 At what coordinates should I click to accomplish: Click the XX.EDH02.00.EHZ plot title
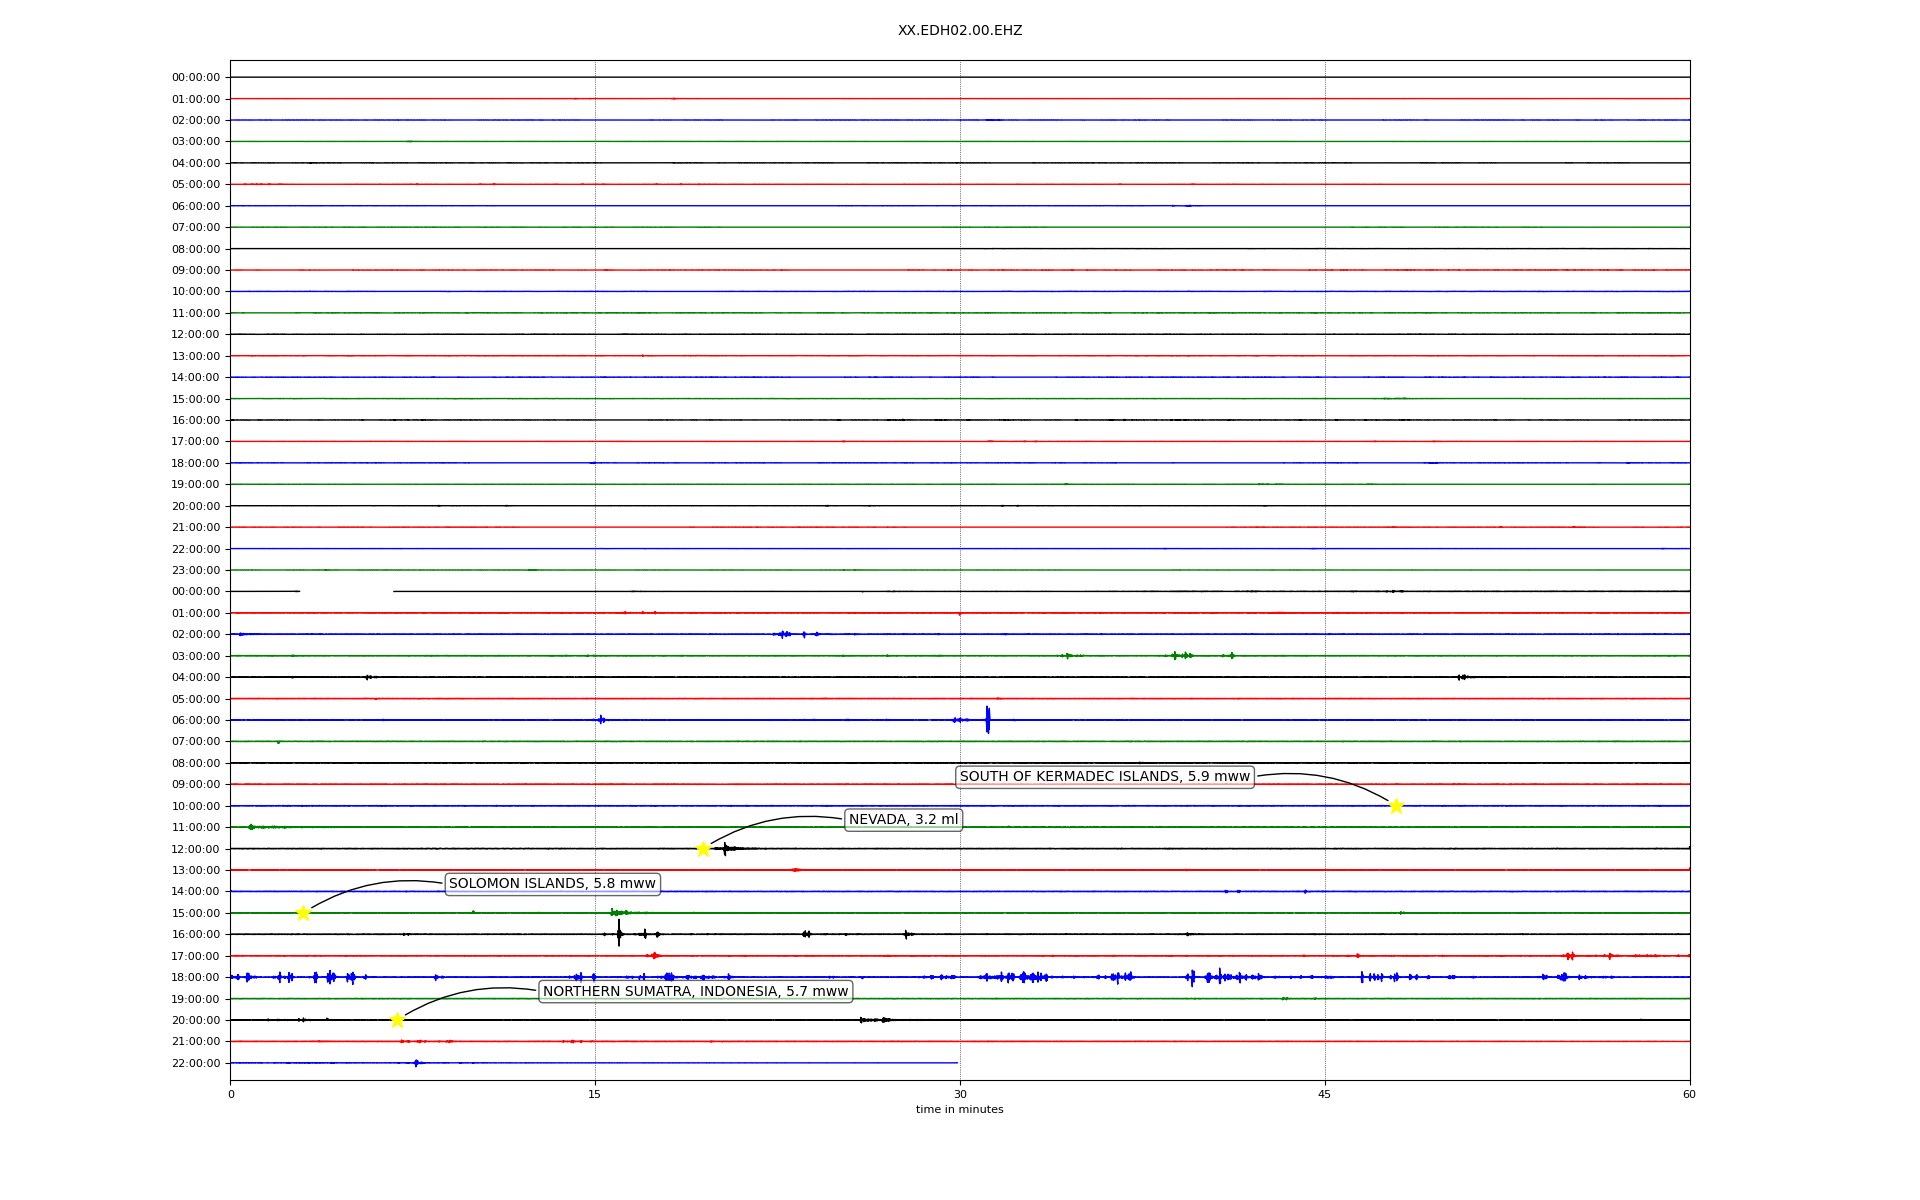tap(959, 31)
